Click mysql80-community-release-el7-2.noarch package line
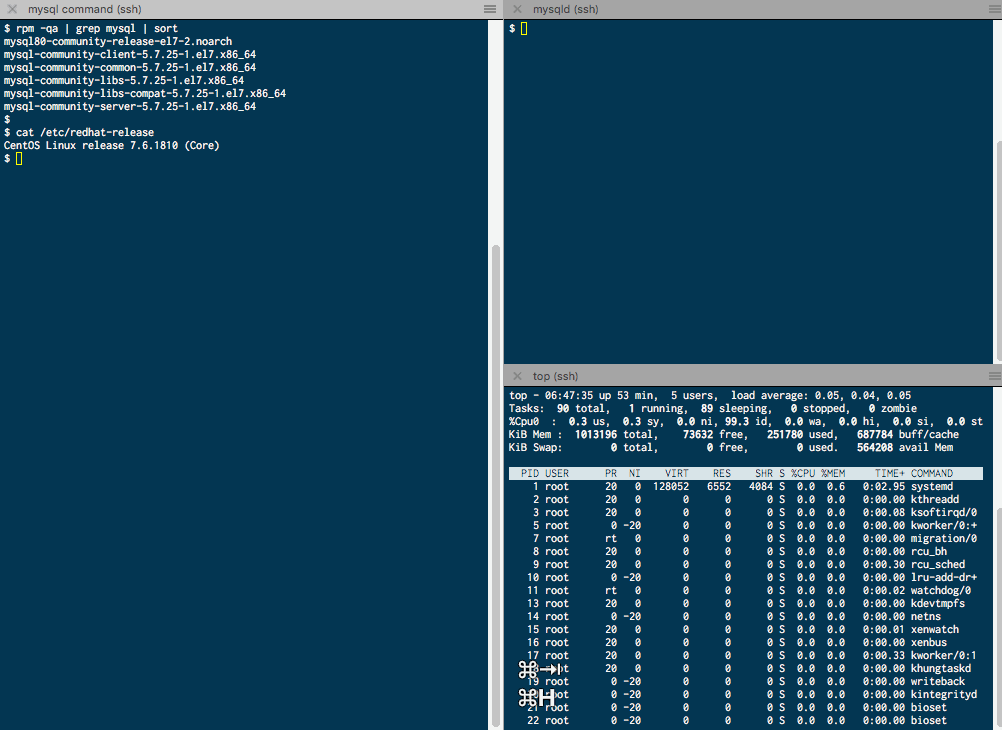 coord(118,42)
